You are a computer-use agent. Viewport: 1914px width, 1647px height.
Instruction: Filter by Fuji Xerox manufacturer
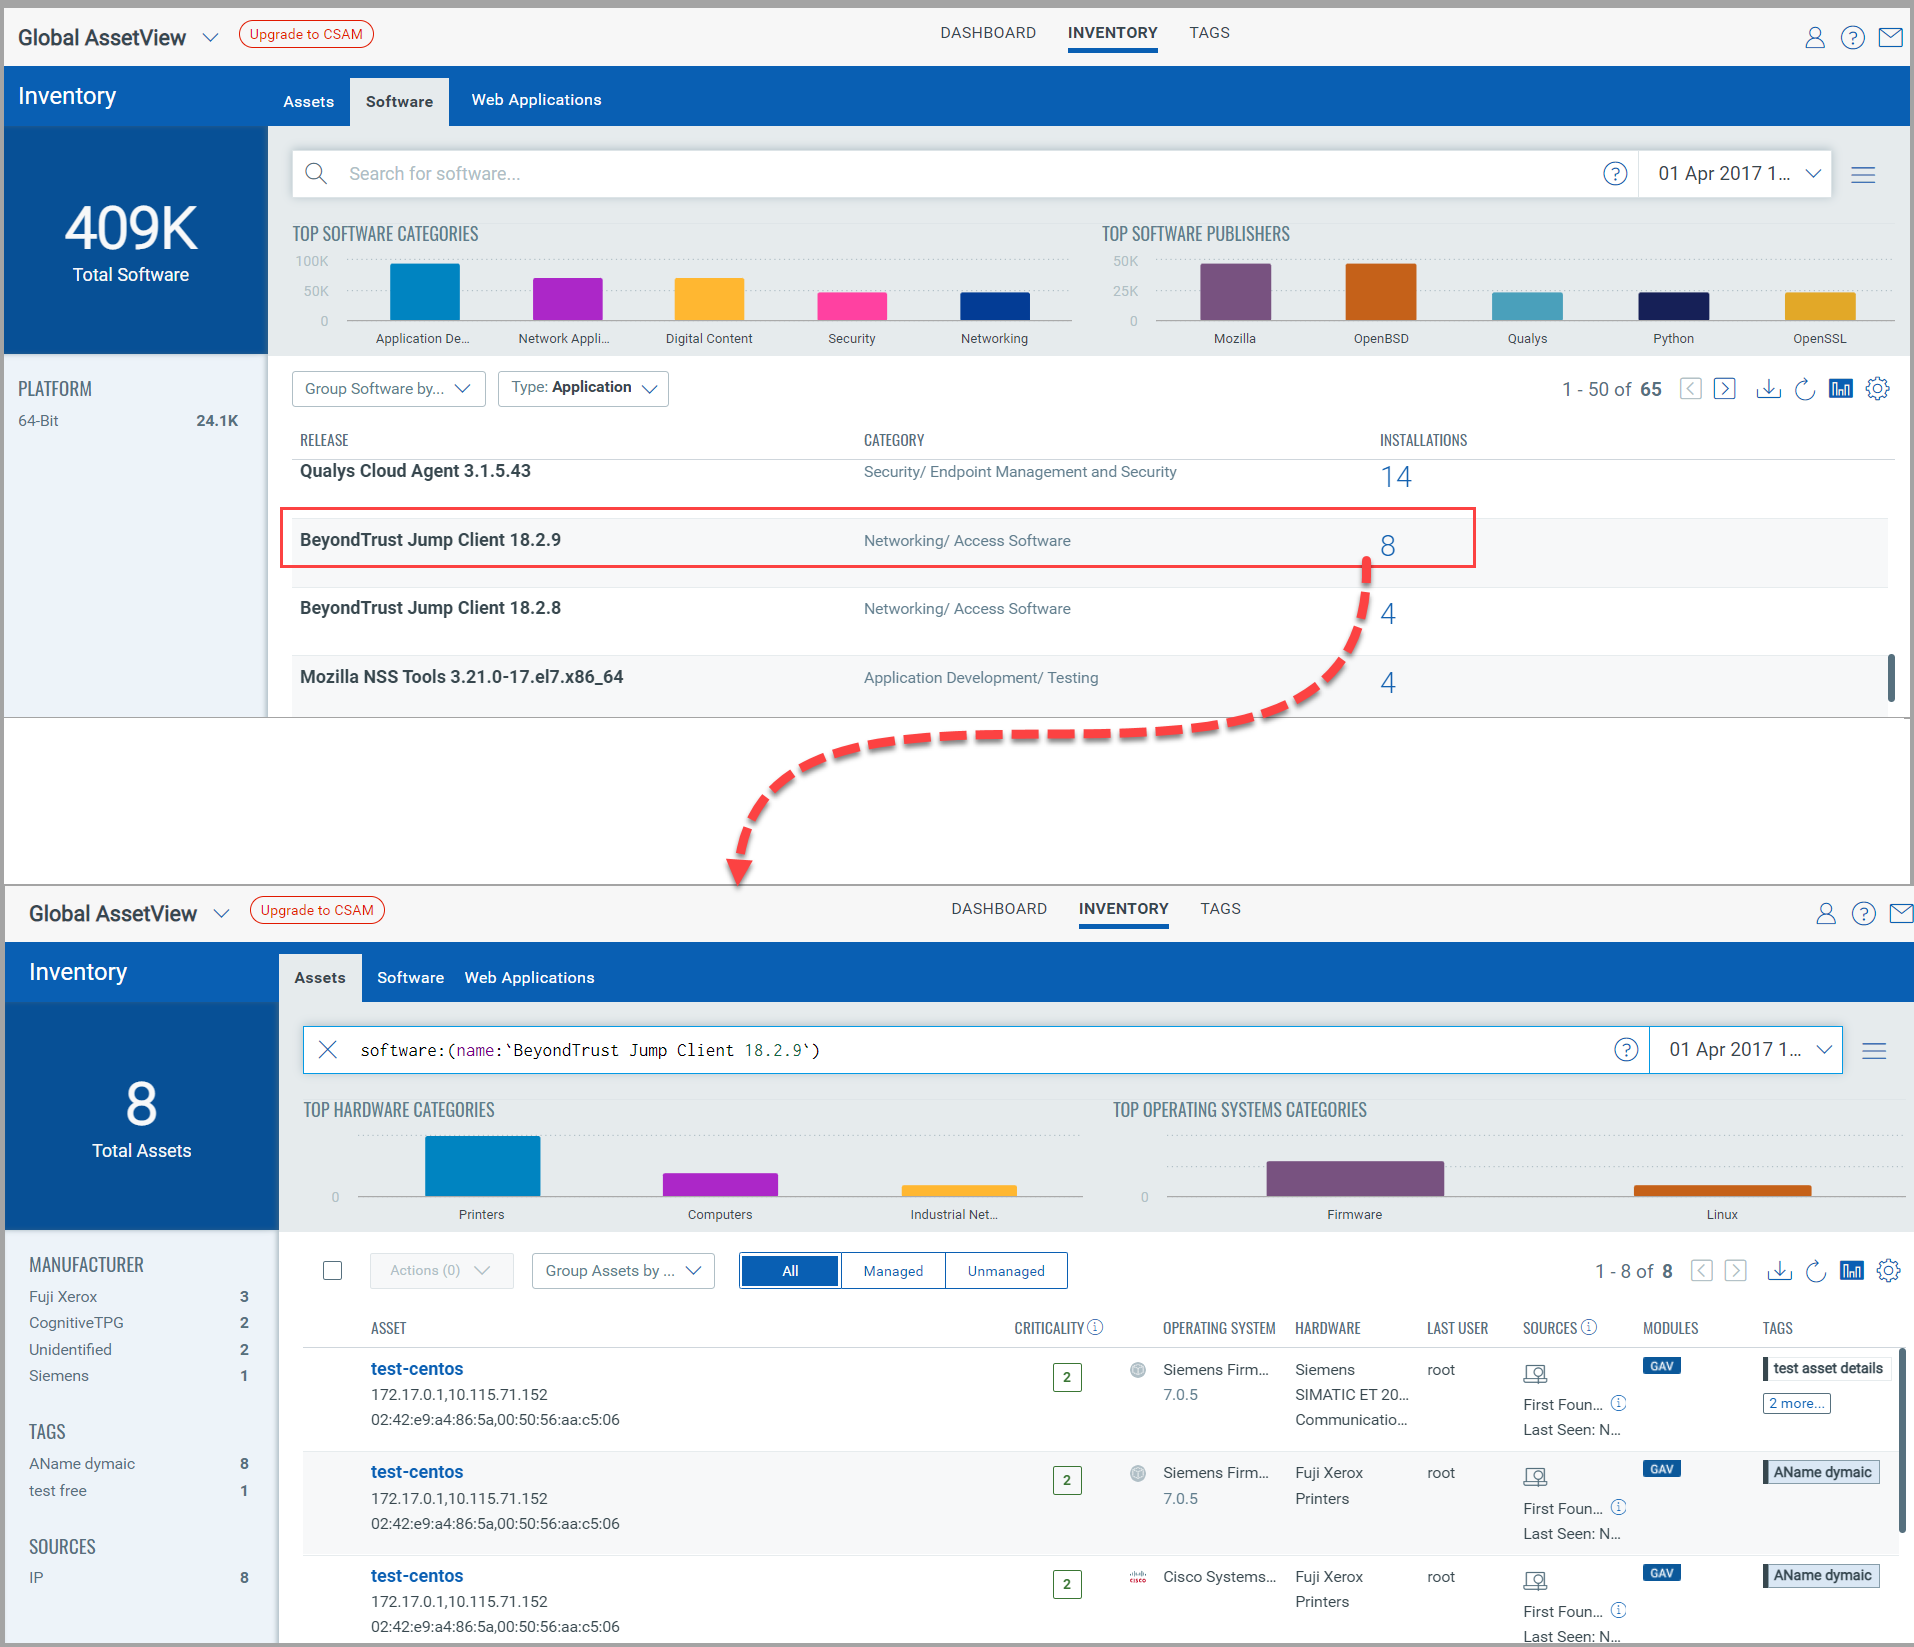[138, 1297]
